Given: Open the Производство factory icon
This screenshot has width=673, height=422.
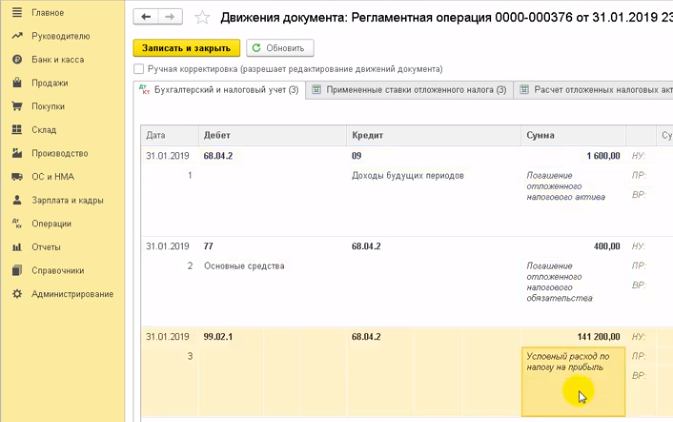Looking at the screenshot, I should click(17, 153).
